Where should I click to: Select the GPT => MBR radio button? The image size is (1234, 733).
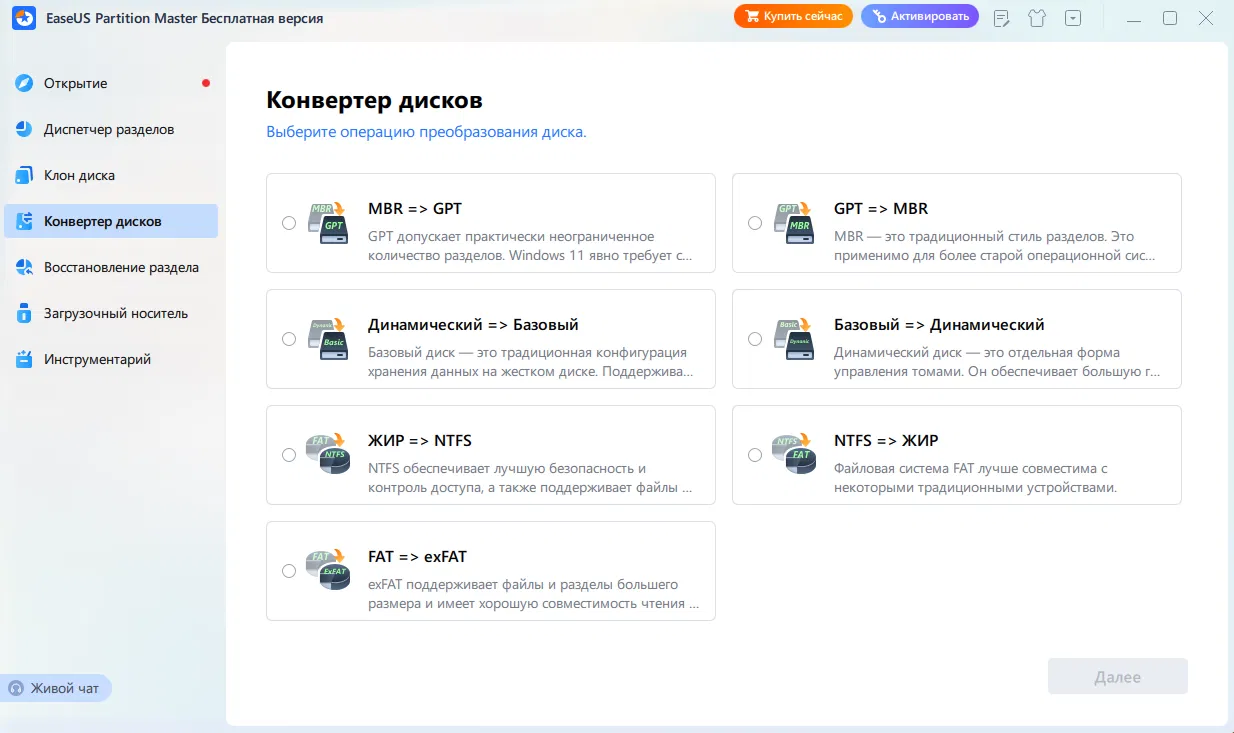755,223
